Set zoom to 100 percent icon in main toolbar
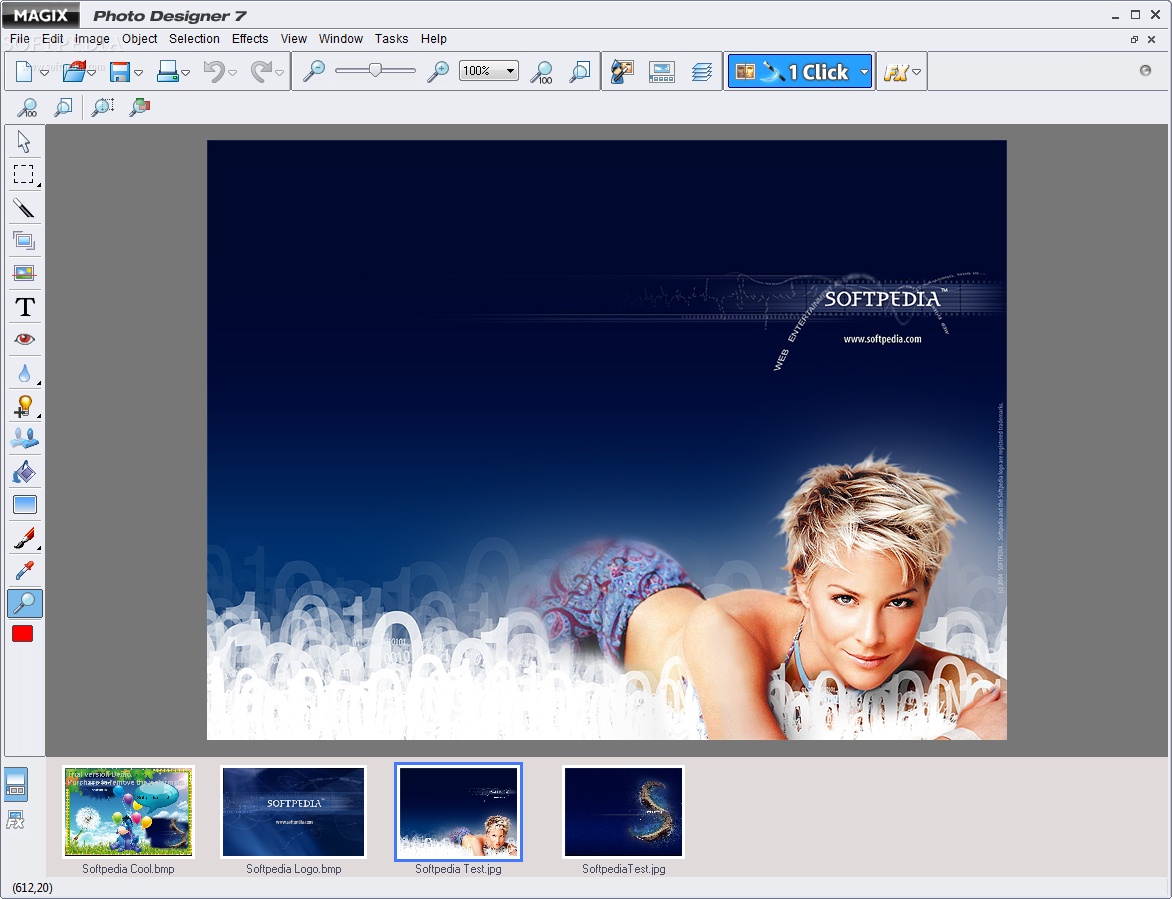Image resolution: width=1172 pixels, height=899 pixels. pos(540,72)
